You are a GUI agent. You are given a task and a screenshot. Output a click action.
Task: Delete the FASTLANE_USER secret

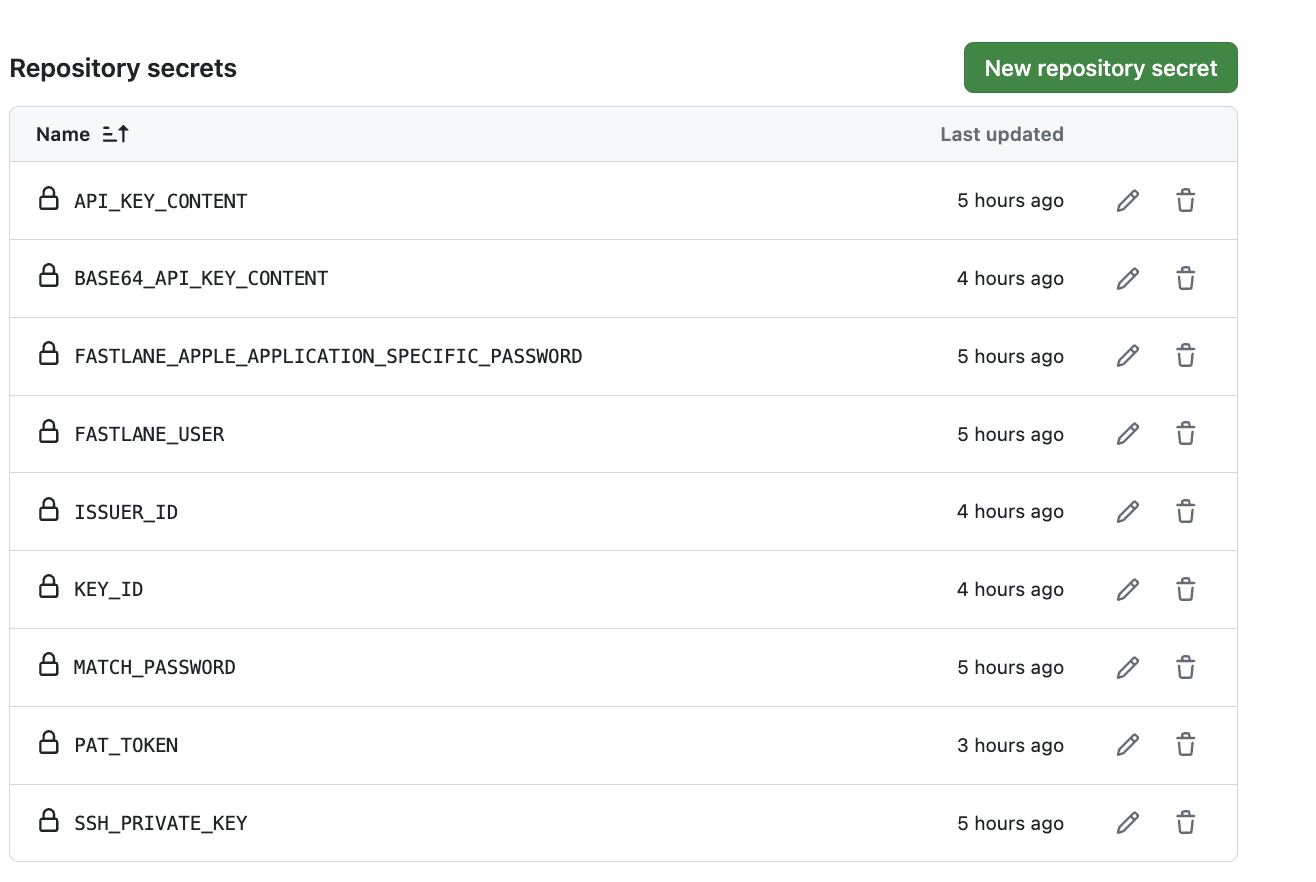[1185, 434]
